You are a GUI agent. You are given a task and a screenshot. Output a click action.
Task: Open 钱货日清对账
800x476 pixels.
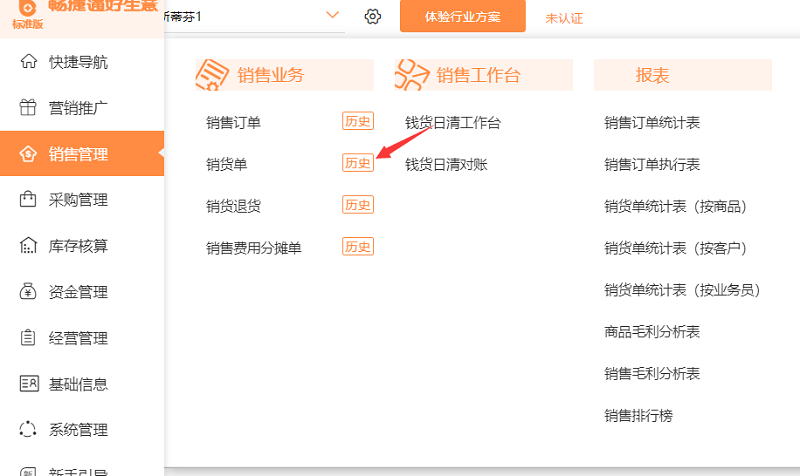(x=446, y=164)
